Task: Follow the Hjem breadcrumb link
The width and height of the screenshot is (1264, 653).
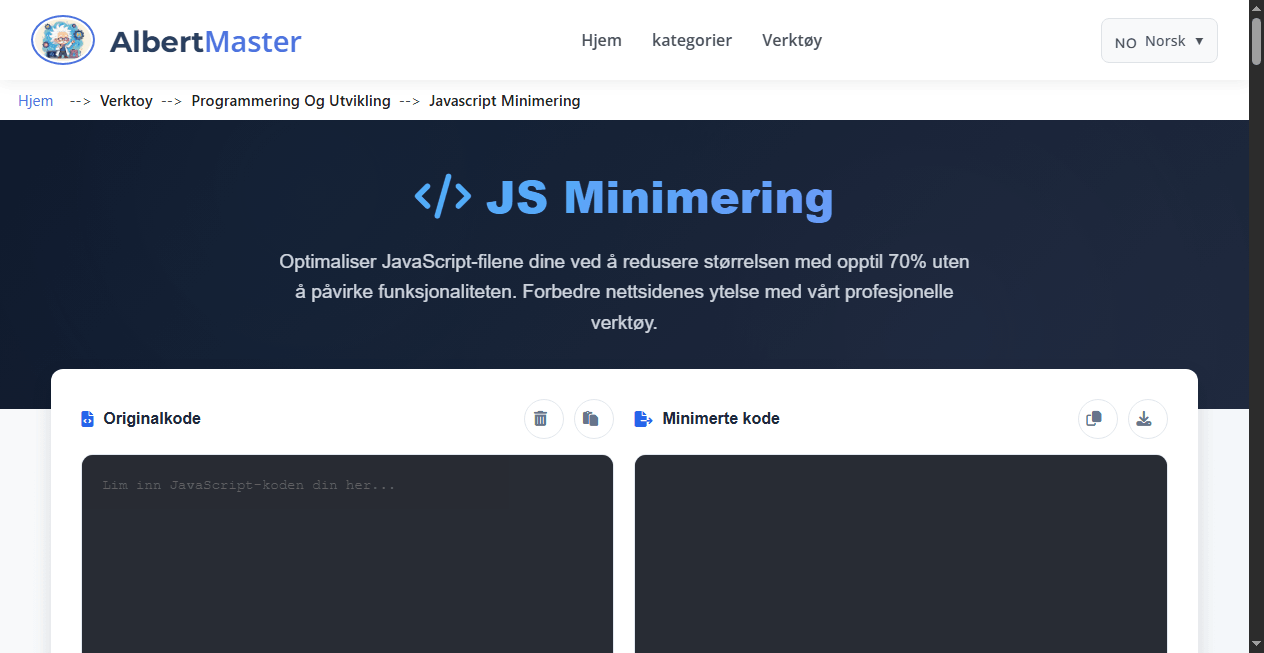Action: (35, 100)
